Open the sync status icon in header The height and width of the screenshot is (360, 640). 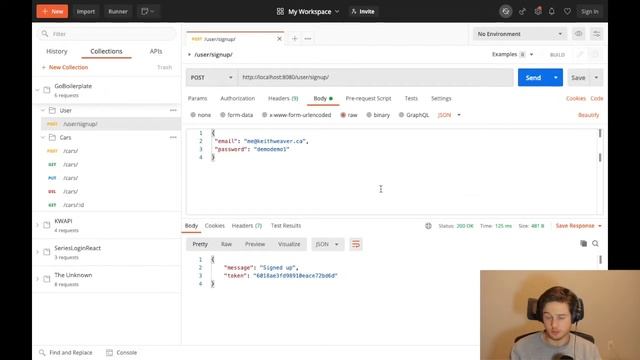506,11
